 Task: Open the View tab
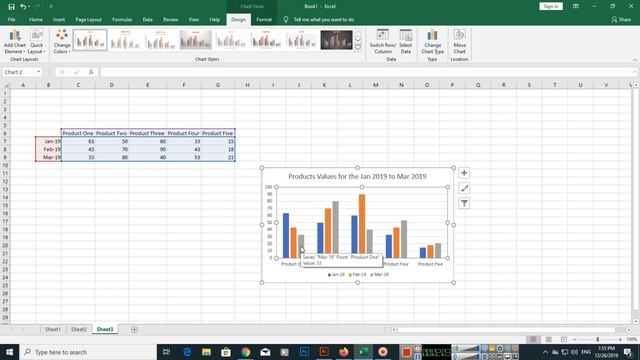tap(193, 20)
